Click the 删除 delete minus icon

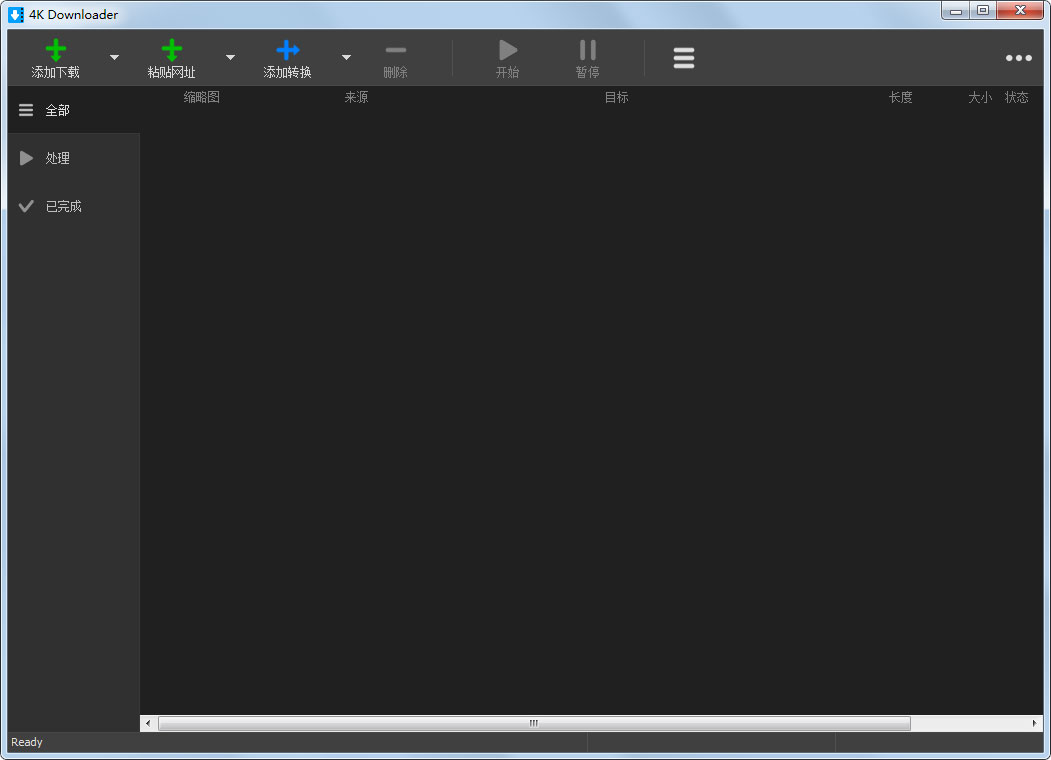pos(395,50)
